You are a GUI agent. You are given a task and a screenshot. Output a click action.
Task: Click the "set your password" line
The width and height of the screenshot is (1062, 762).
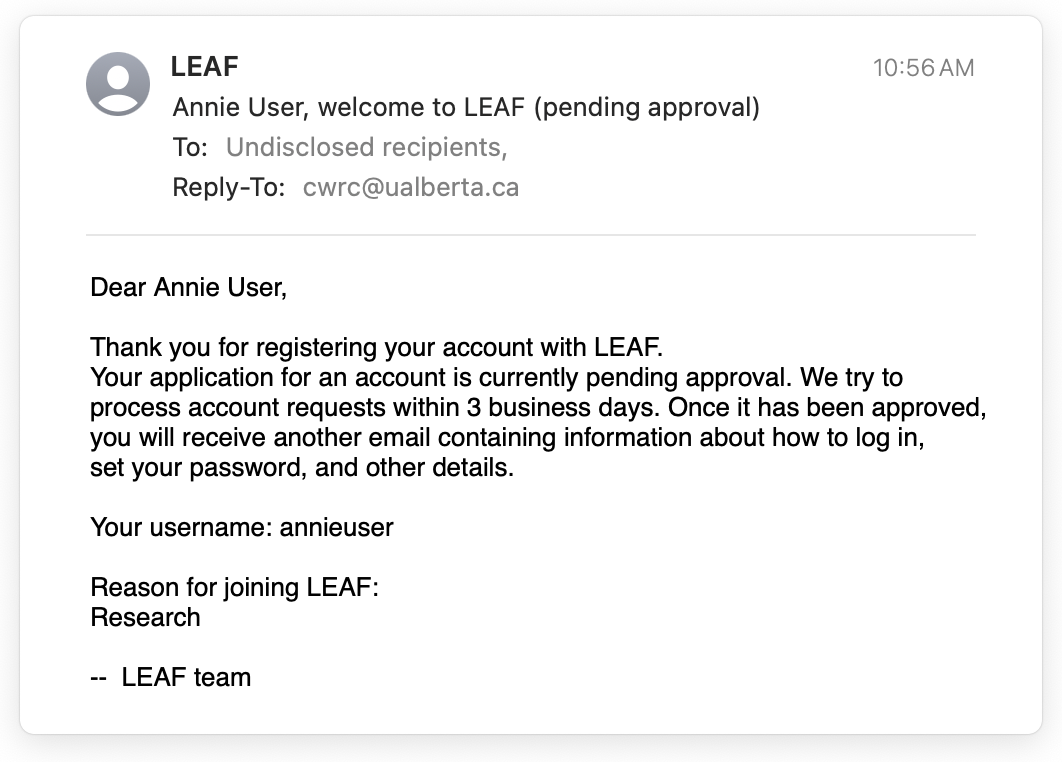(301, 467)
